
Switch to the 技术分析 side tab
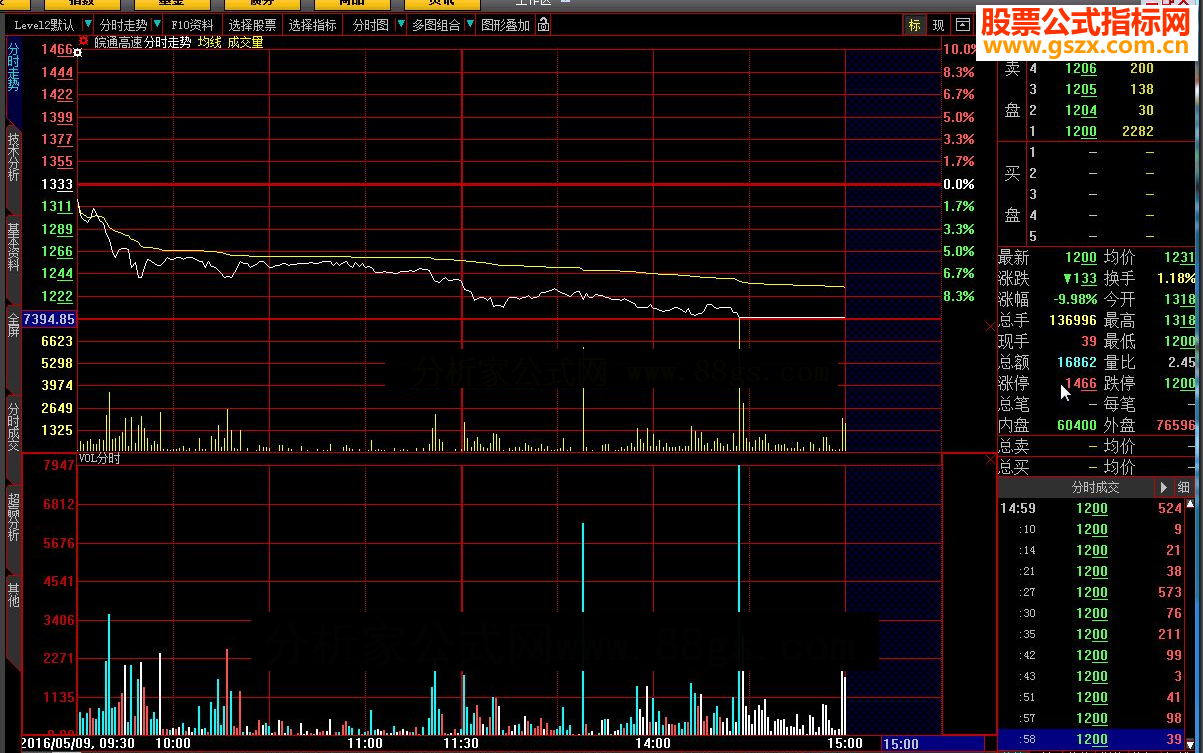pos(13,157)
